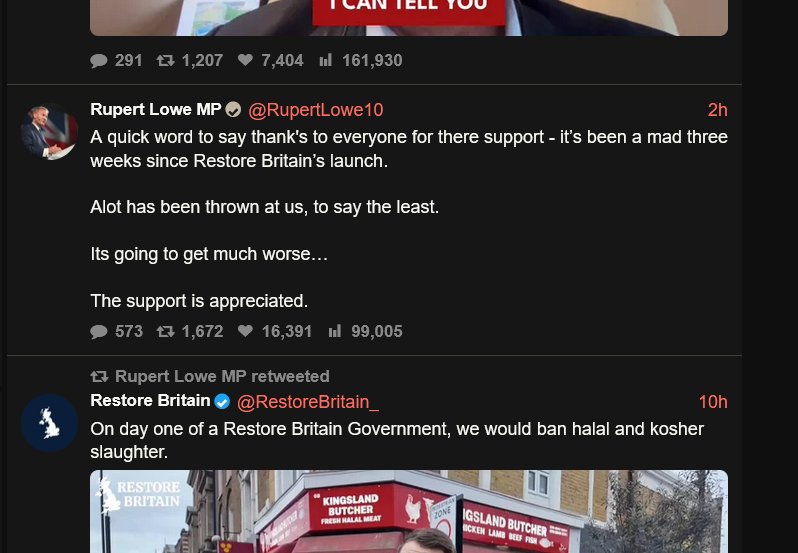Click the retweet icon showing 1,207
This screenshot has height=553, width=798.
(165, 61)
